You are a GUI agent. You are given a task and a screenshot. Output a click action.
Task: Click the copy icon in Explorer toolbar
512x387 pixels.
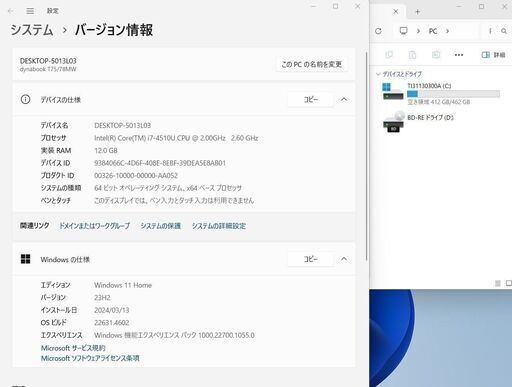(389, 55)
